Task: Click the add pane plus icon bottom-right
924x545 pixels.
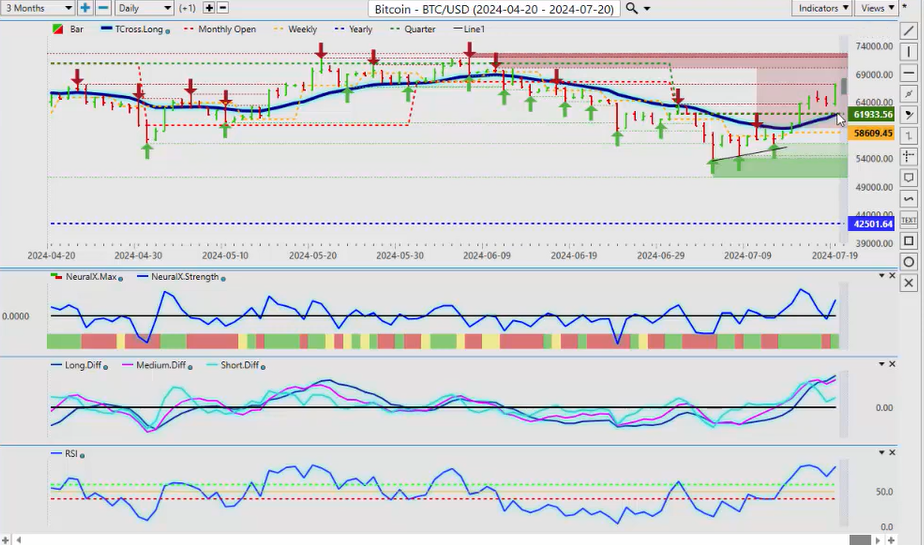Action: pyautogui.click(x=892, y=540)
